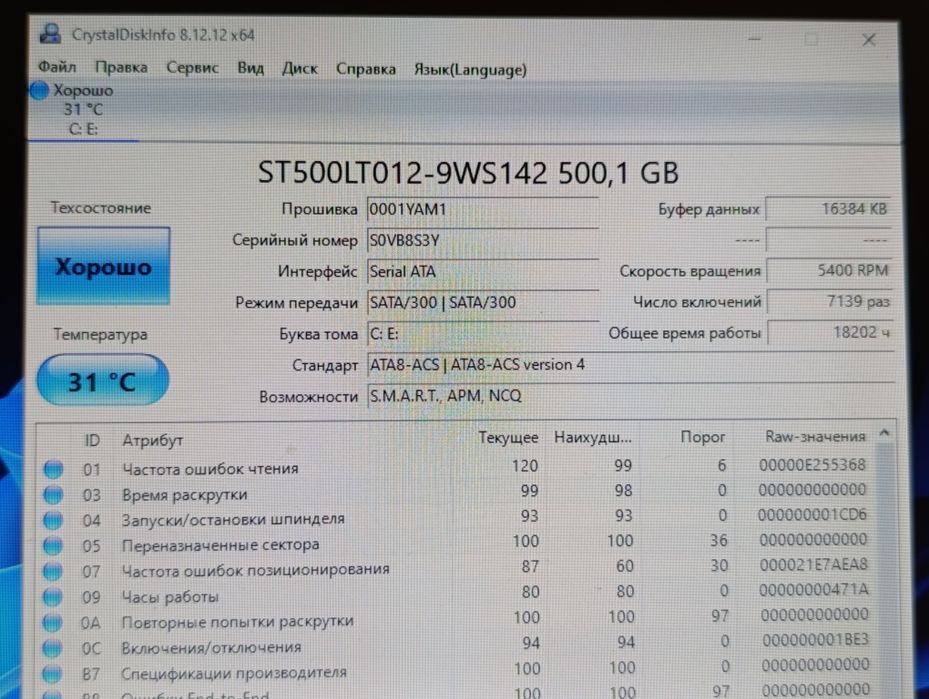Screen dimensions: 929x699
Task: Click the Атрибут column header
Action: pos(152,441)
